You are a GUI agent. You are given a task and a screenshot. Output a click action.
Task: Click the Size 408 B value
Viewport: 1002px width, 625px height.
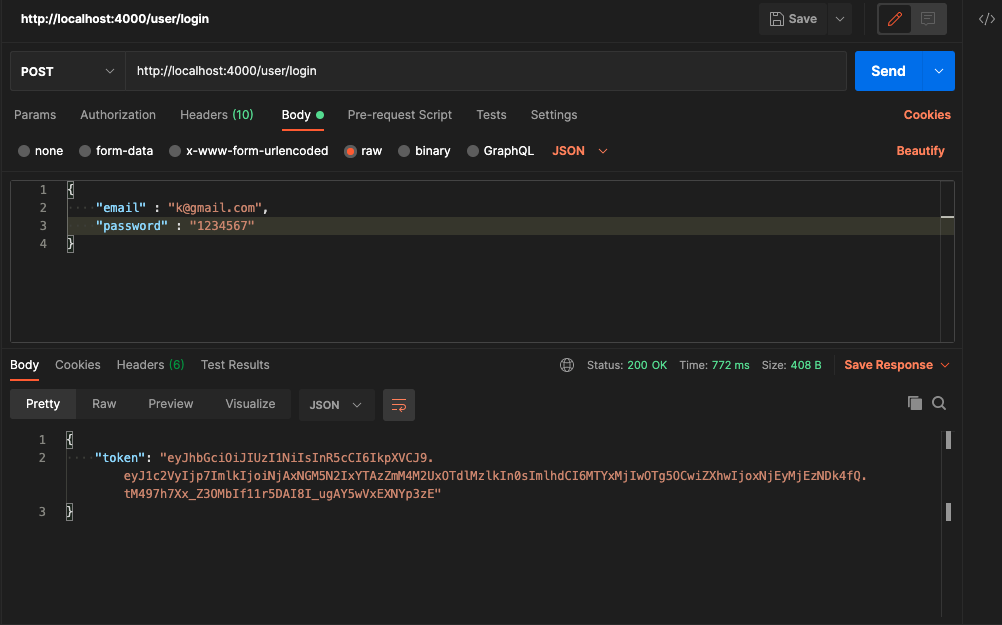806,365
